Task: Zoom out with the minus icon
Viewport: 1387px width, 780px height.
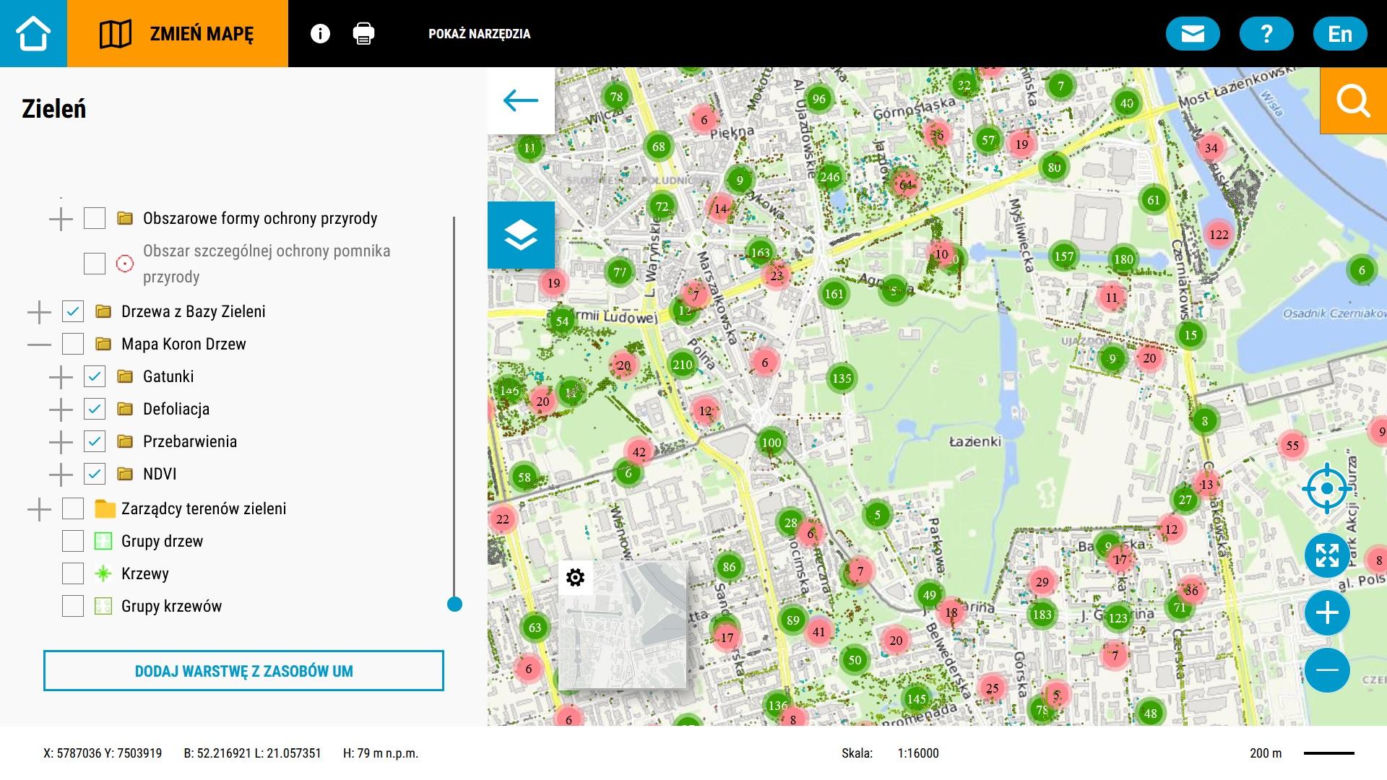Action: click(x=1327, y=669)
